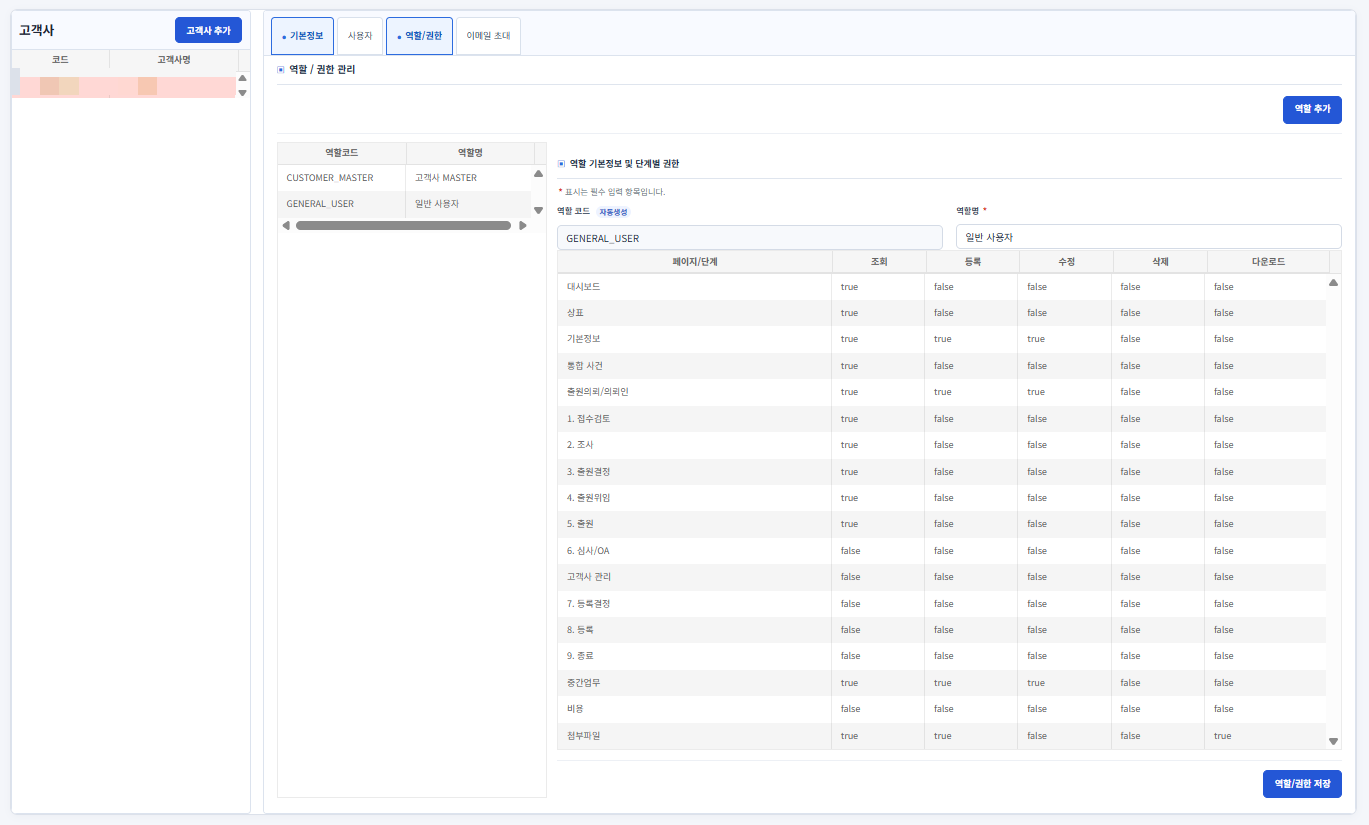Screen dimensions: 1369x825
Task: Add a new role with 역할 추가
Action: click(x=1312, y=109)
